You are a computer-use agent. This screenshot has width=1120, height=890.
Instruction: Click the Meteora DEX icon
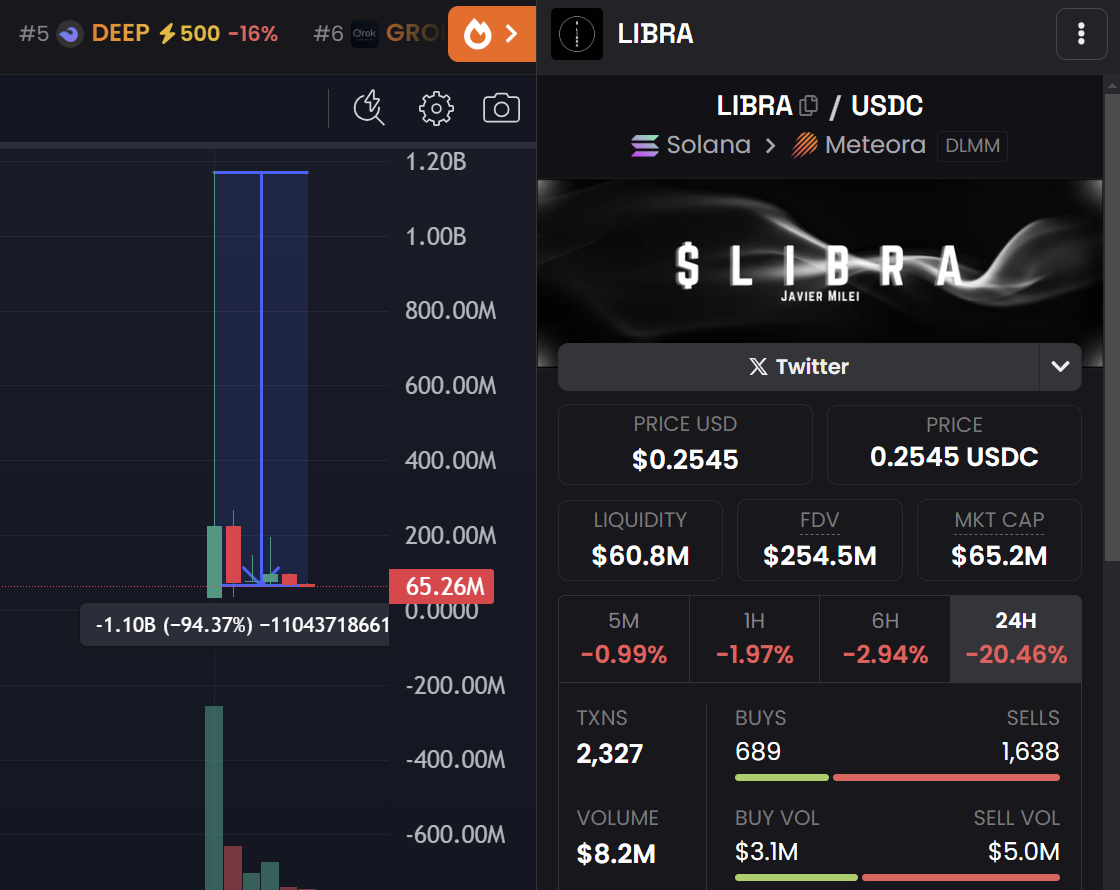pos(804,145)
